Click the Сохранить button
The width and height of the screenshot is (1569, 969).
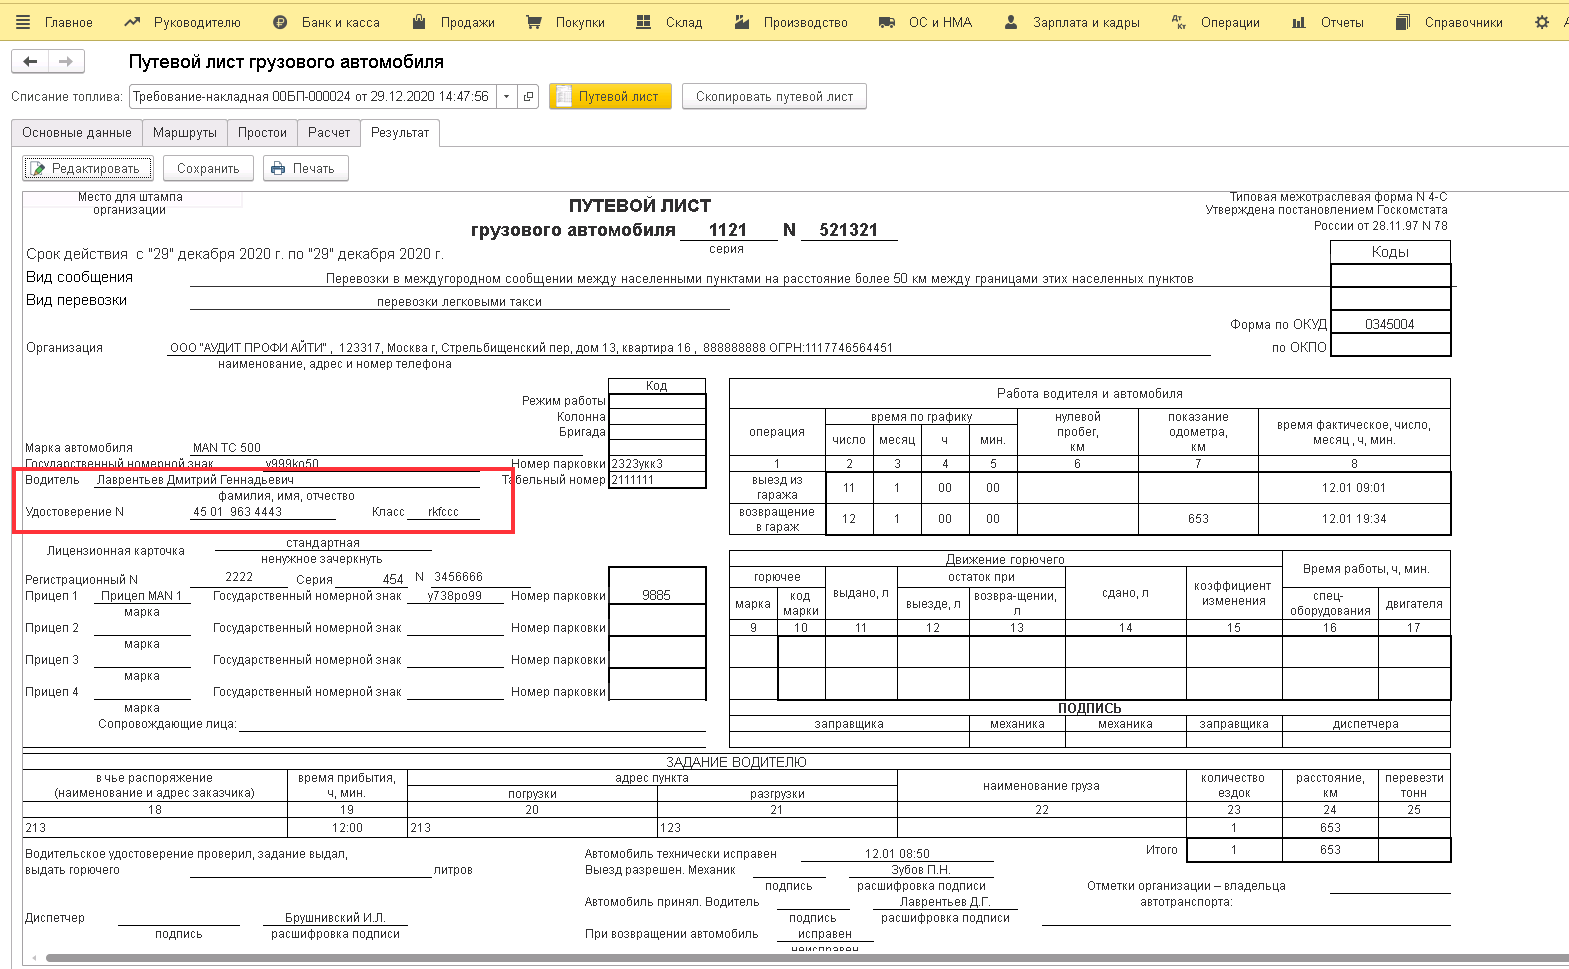coord(208,169)
